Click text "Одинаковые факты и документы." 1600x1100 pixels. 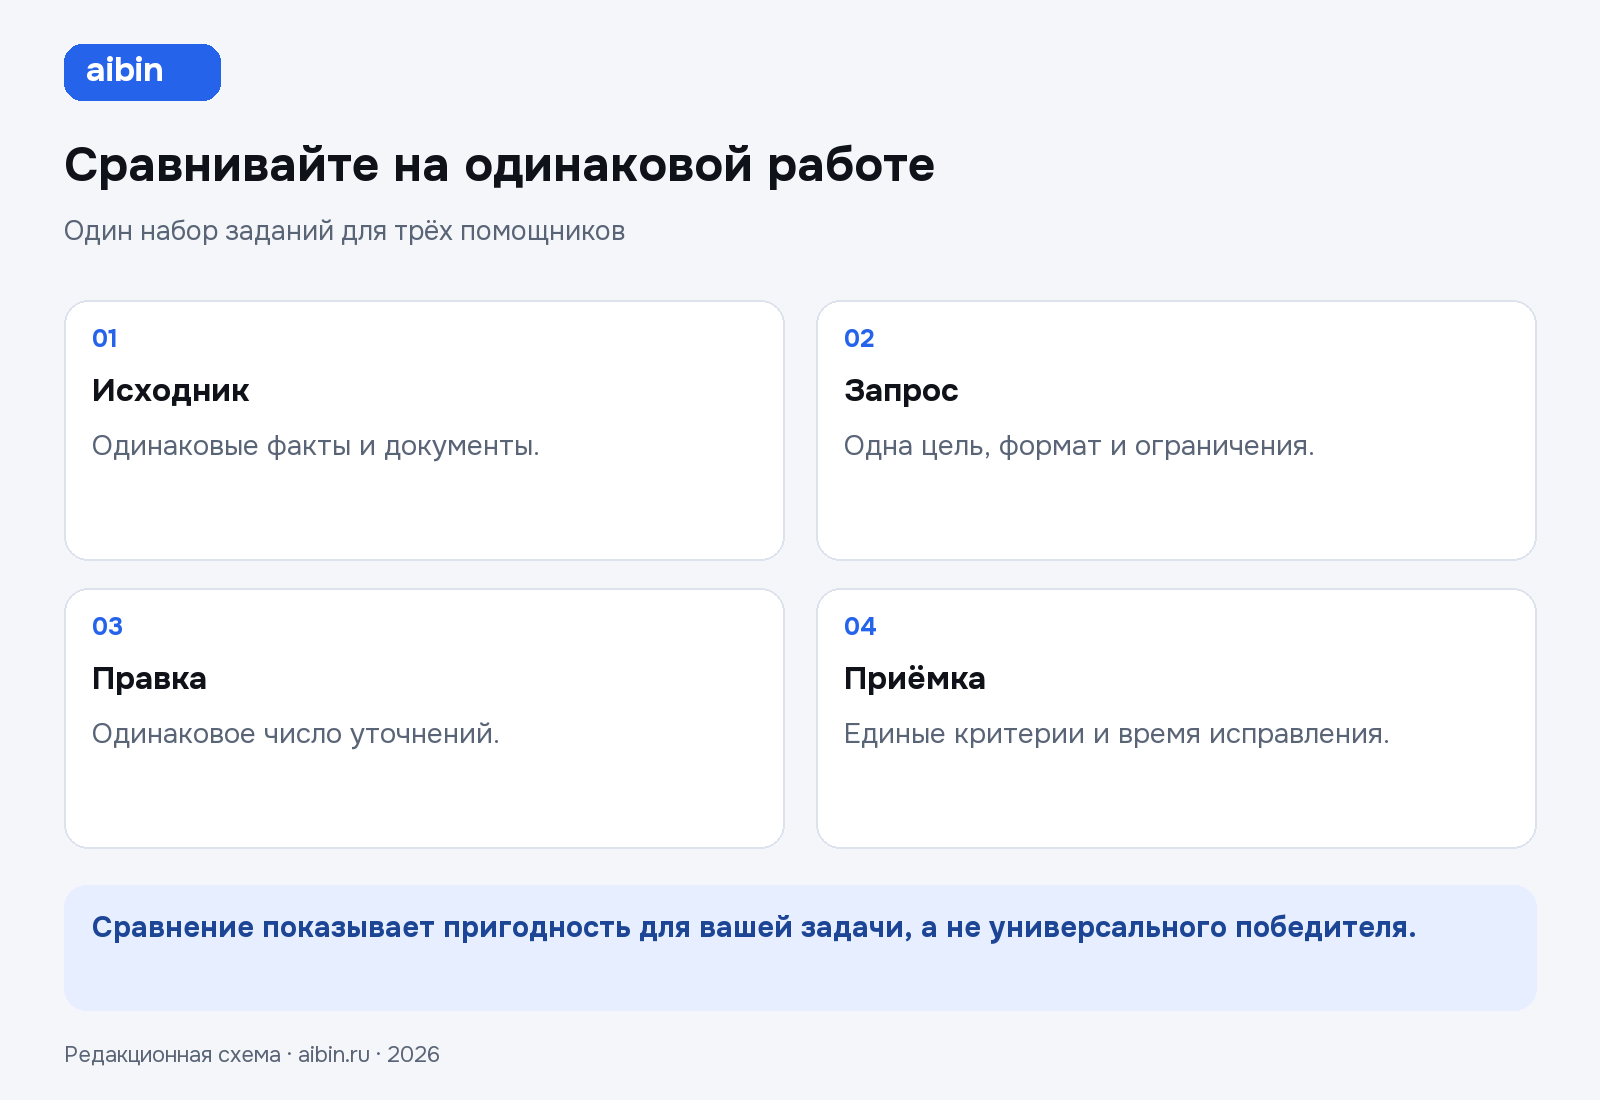(x=315, y=446)
